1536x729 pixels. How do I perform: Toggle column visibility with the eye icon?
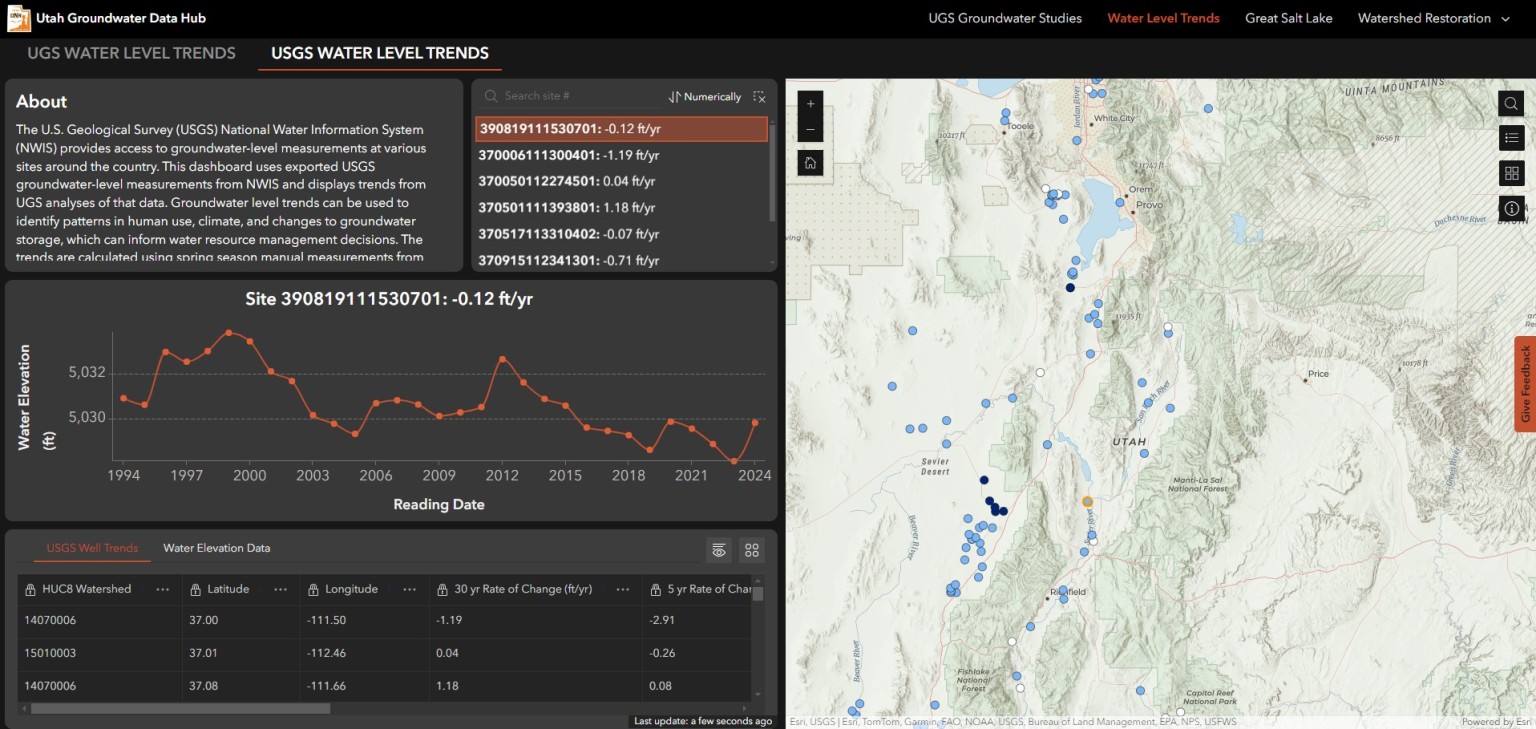pyautogui.click(x=718, y=549)
